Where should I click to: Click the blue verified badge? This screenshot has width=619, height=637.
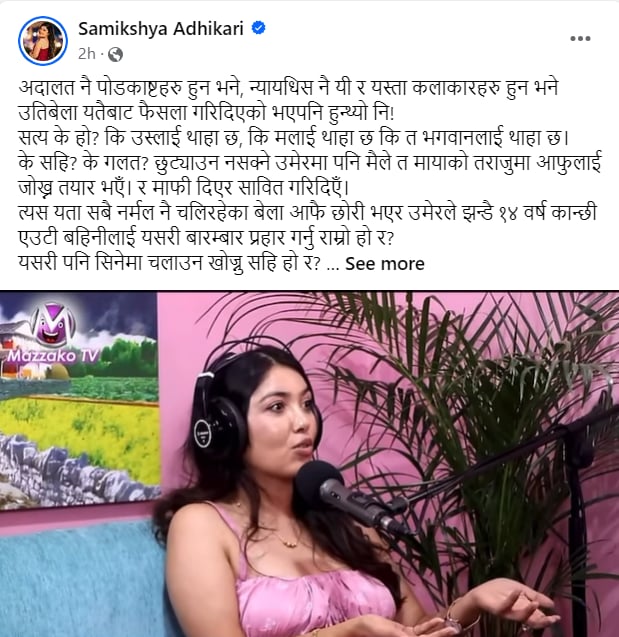[x=259, y=28]
